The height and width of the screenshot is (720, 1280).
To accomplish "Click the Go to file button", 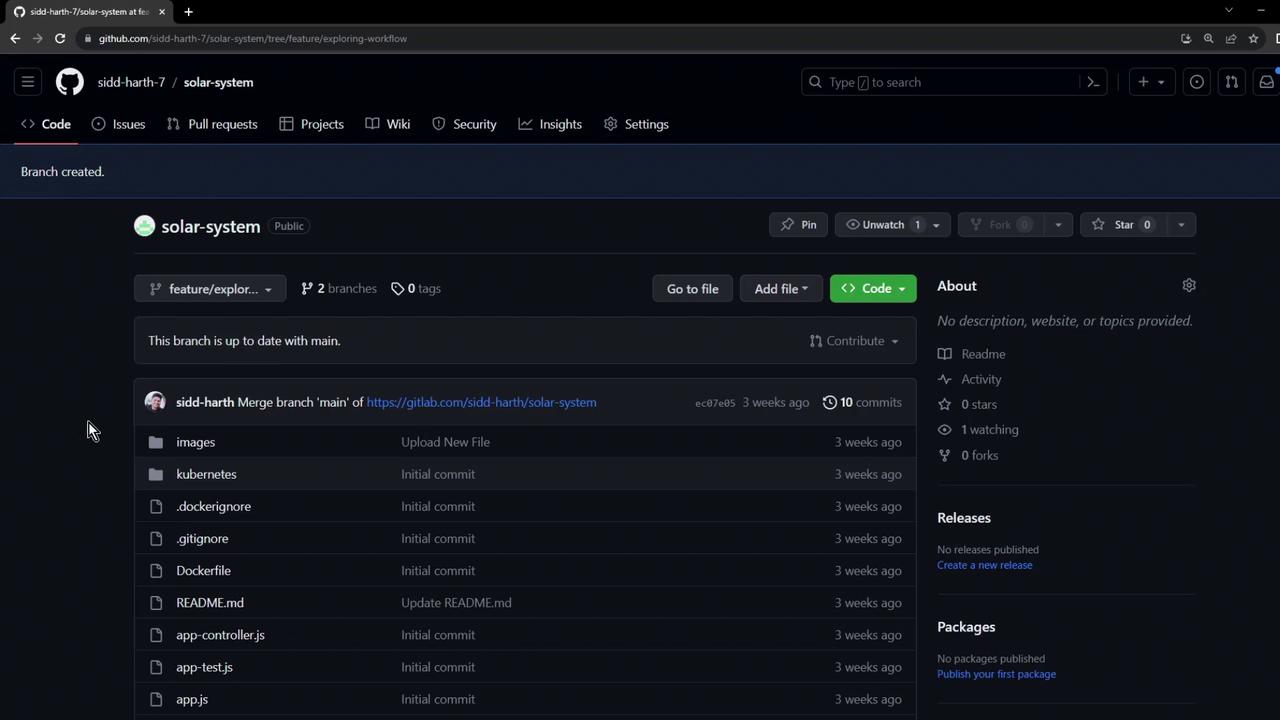I will pyautogui.click(x=693, y=289).
